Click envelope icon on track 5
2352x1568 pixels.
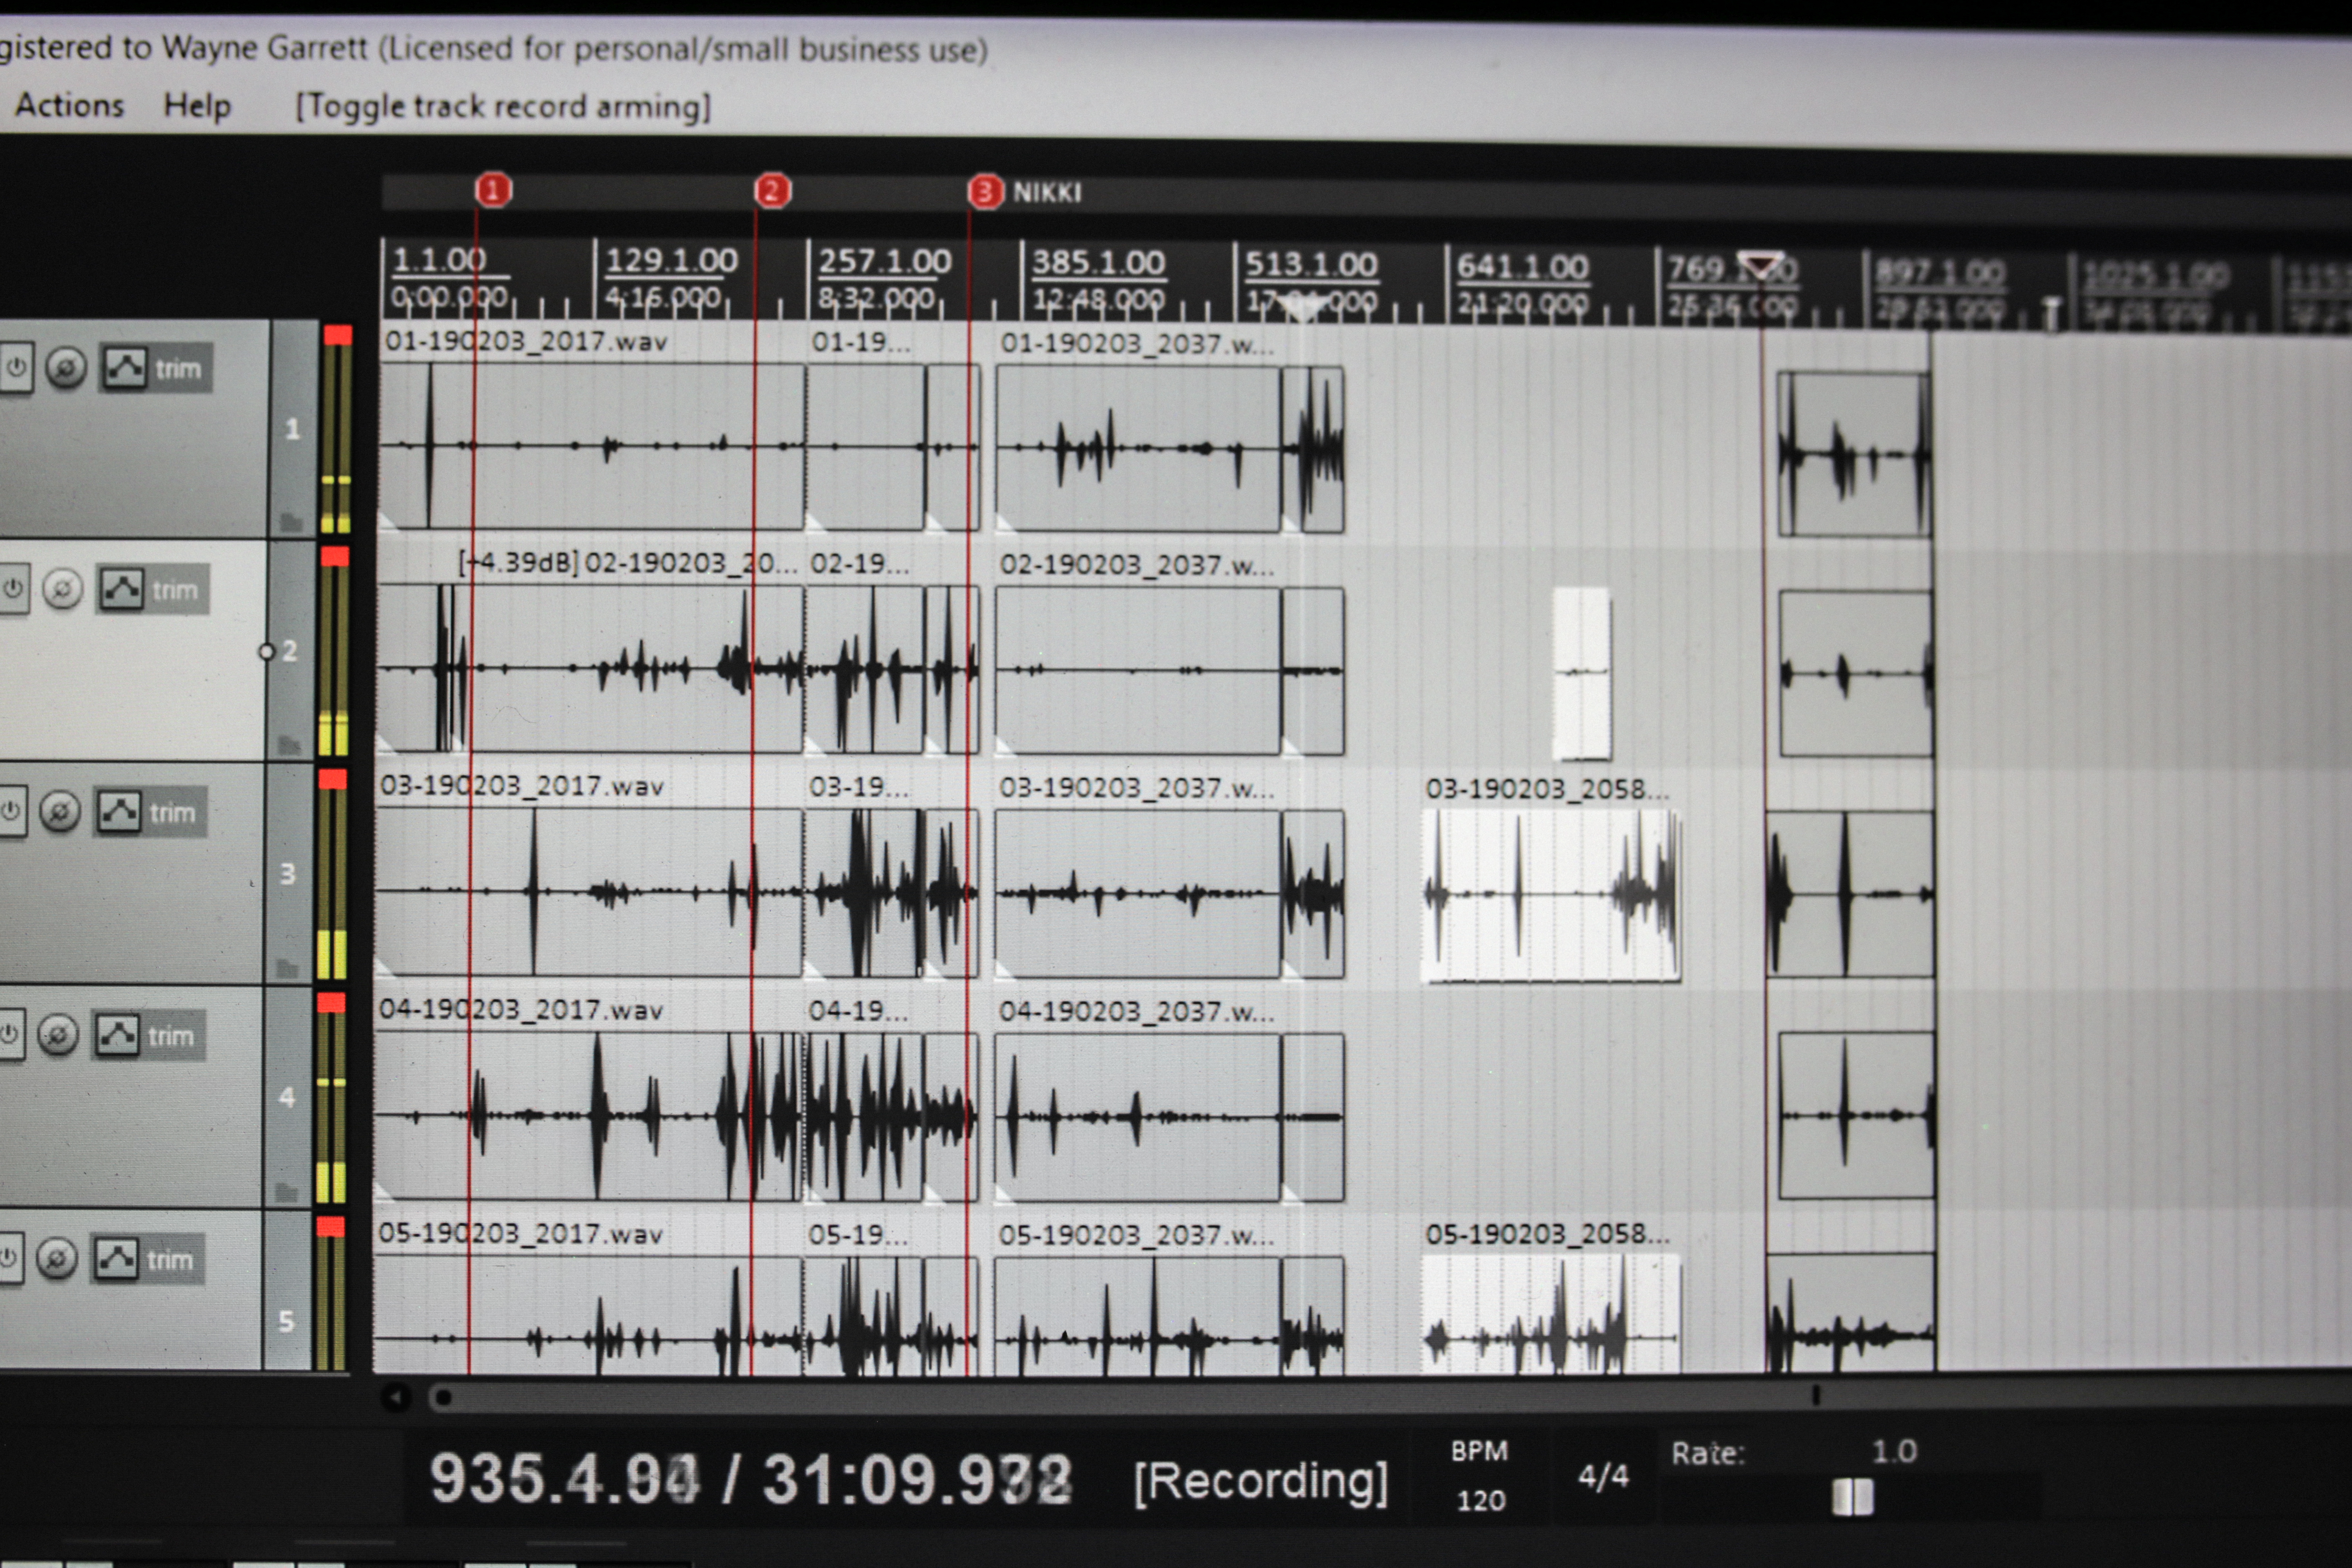[116, 1259]
